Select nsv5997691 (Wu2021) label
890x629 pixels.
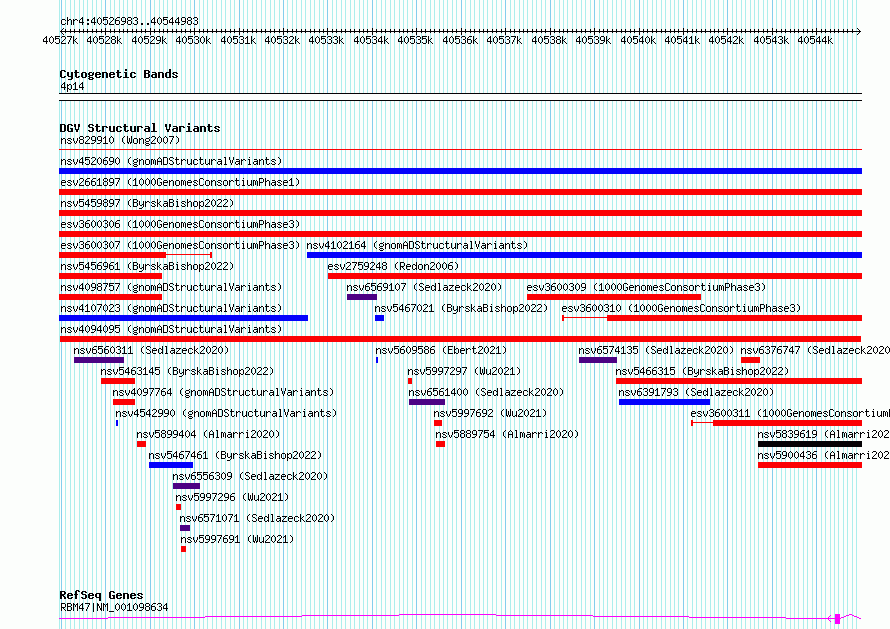click(237, 539)
